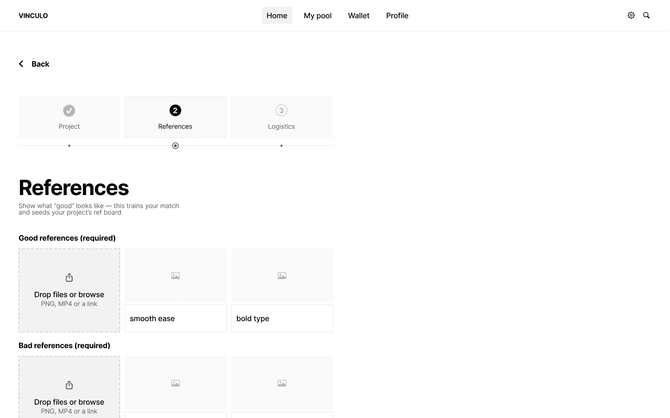Click upload icon in Good references dropzone
The image size is (670, 418).
click(69, 278)
